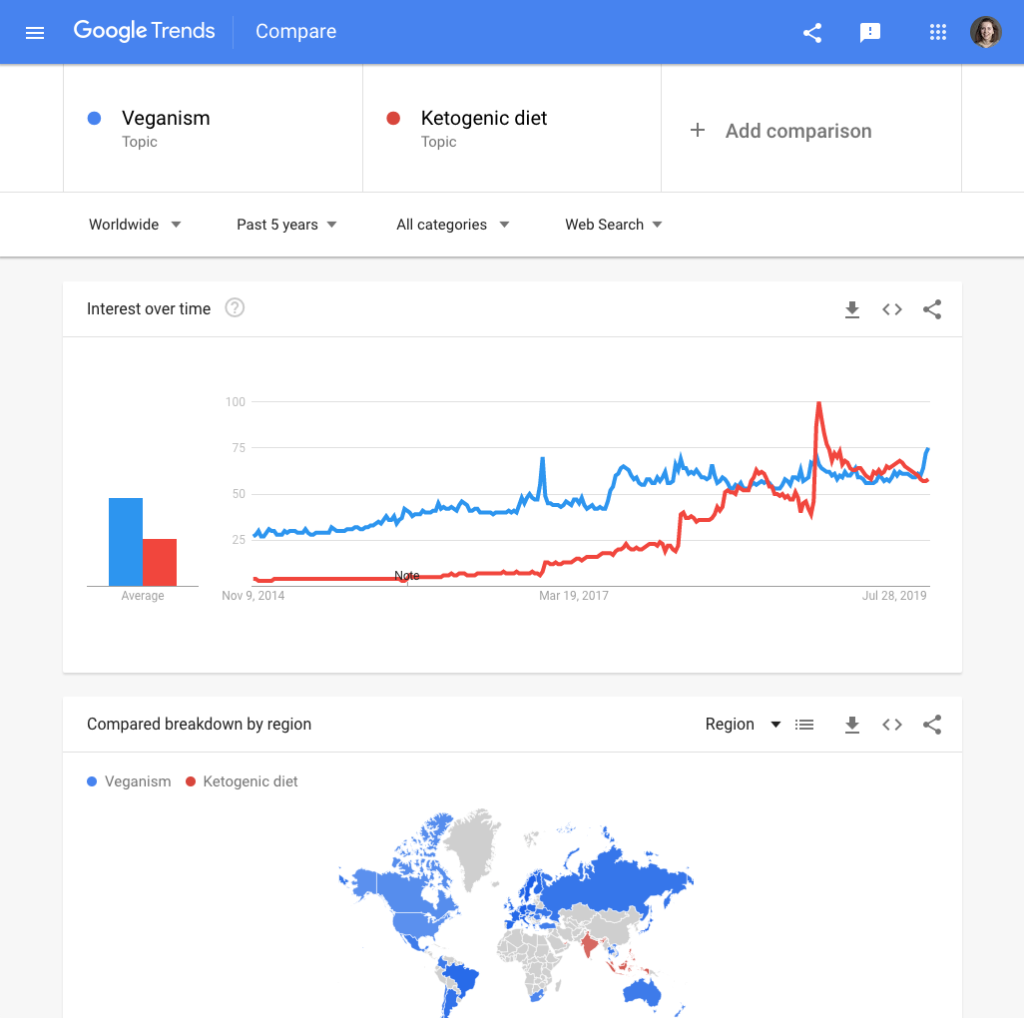Viewport: 1024px width, 1018px height.
Task: Open the send feedback icon
Action: click(870, 32)
